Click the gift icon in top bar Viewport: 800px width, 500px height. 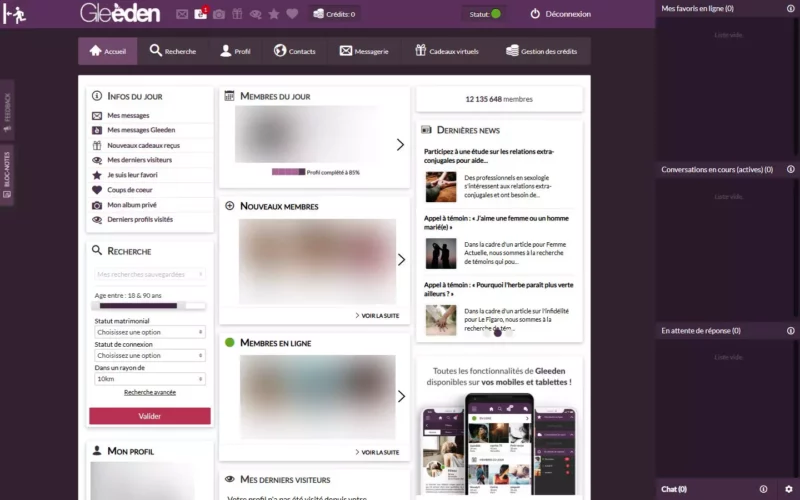[237, 14]
